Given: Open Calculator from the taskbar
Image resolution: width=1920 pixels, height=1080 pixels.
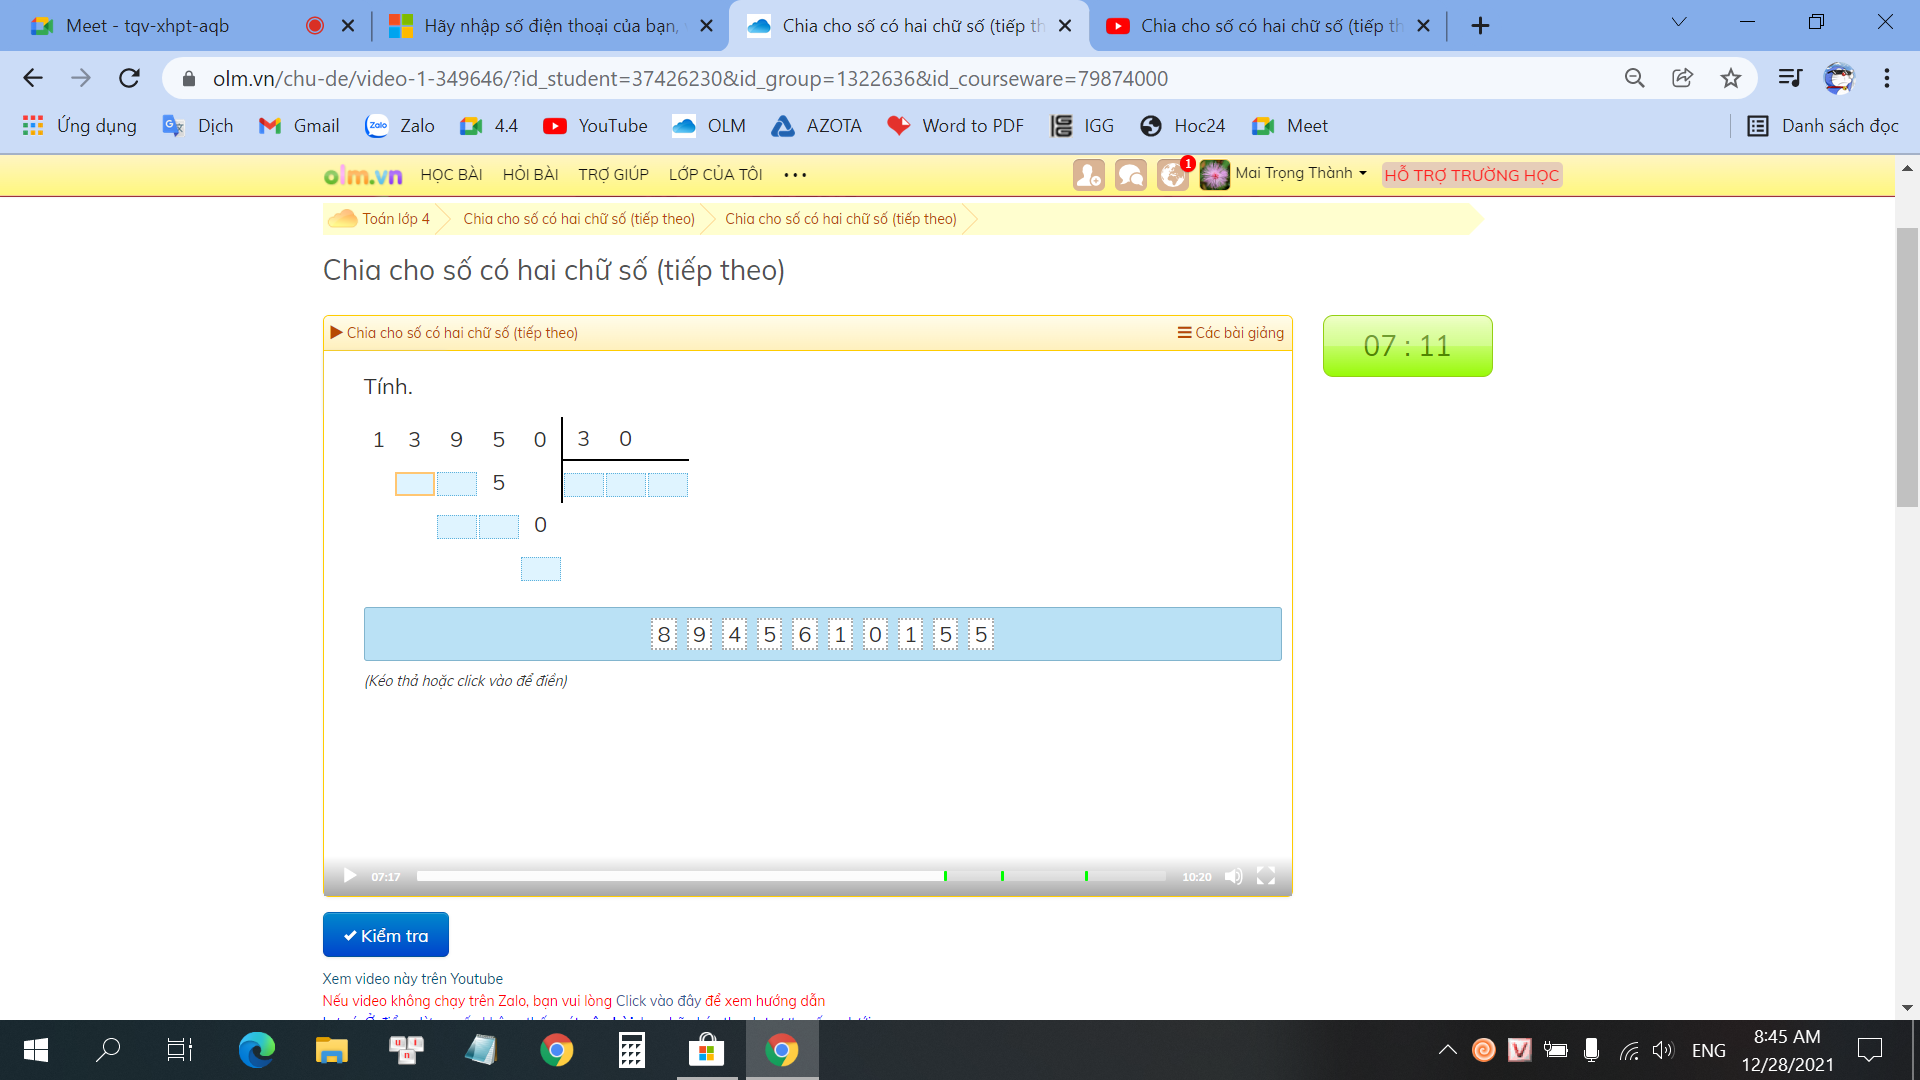Looking at the screenshot, I should (x=632, y=1050).
